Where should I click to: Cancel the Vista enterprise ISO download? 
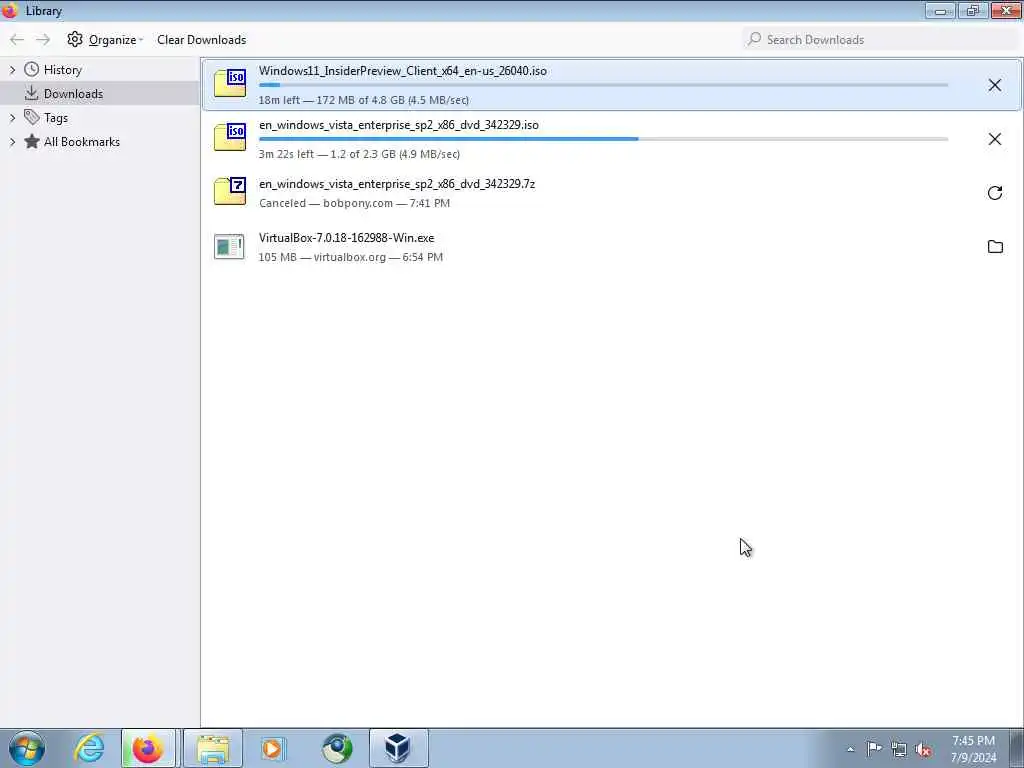point(994,139)
